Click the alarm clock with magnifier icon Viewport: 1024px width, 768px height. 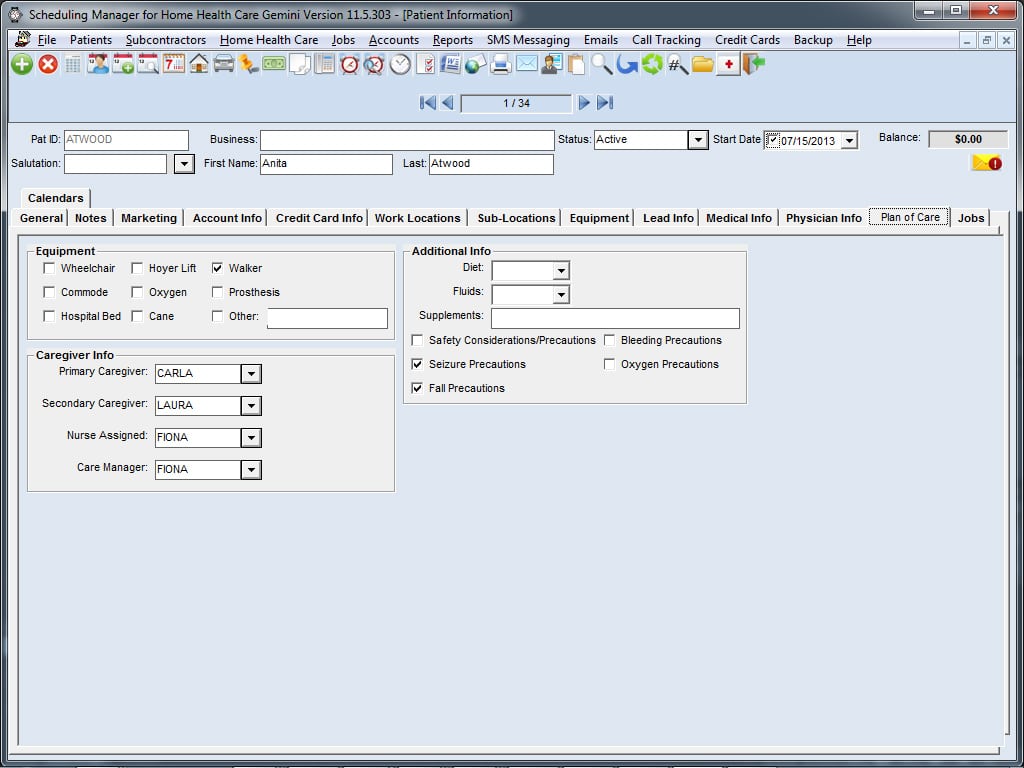point(374,64)
